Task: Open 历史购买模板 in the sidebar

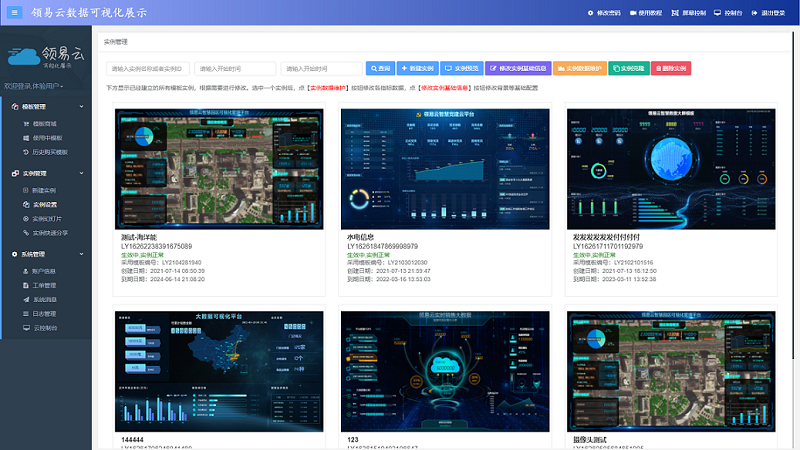Action: (x=45, y=152)
